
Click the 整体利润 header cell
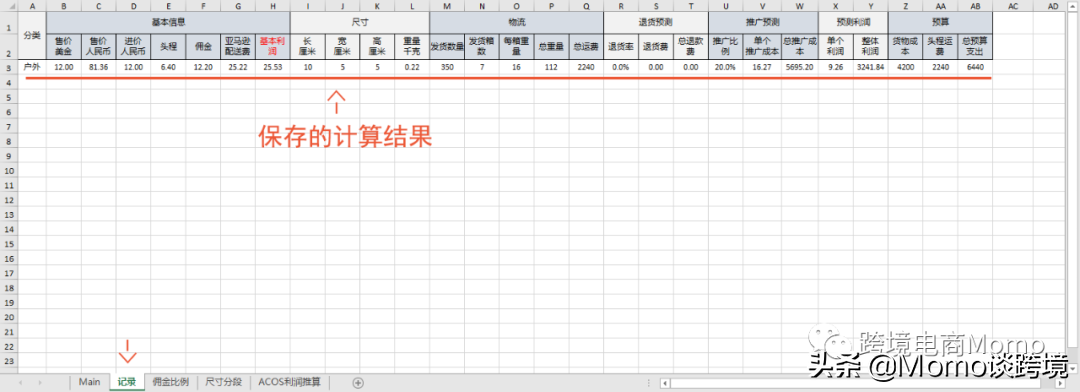871,46
